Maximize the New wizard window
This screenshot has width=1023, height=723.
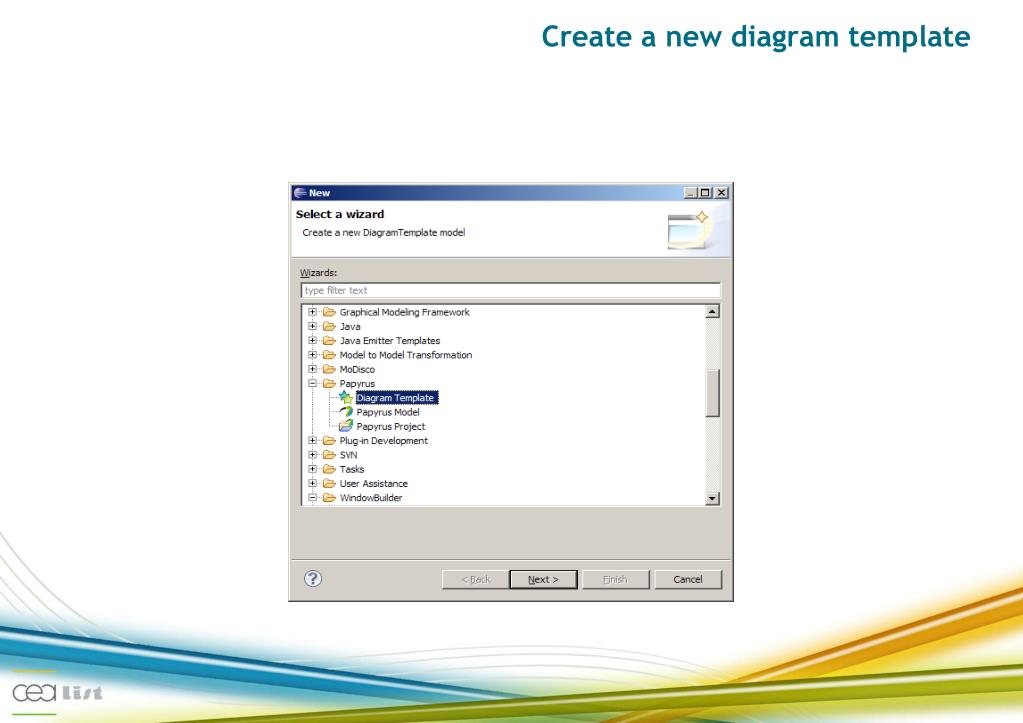click(705, 192)
